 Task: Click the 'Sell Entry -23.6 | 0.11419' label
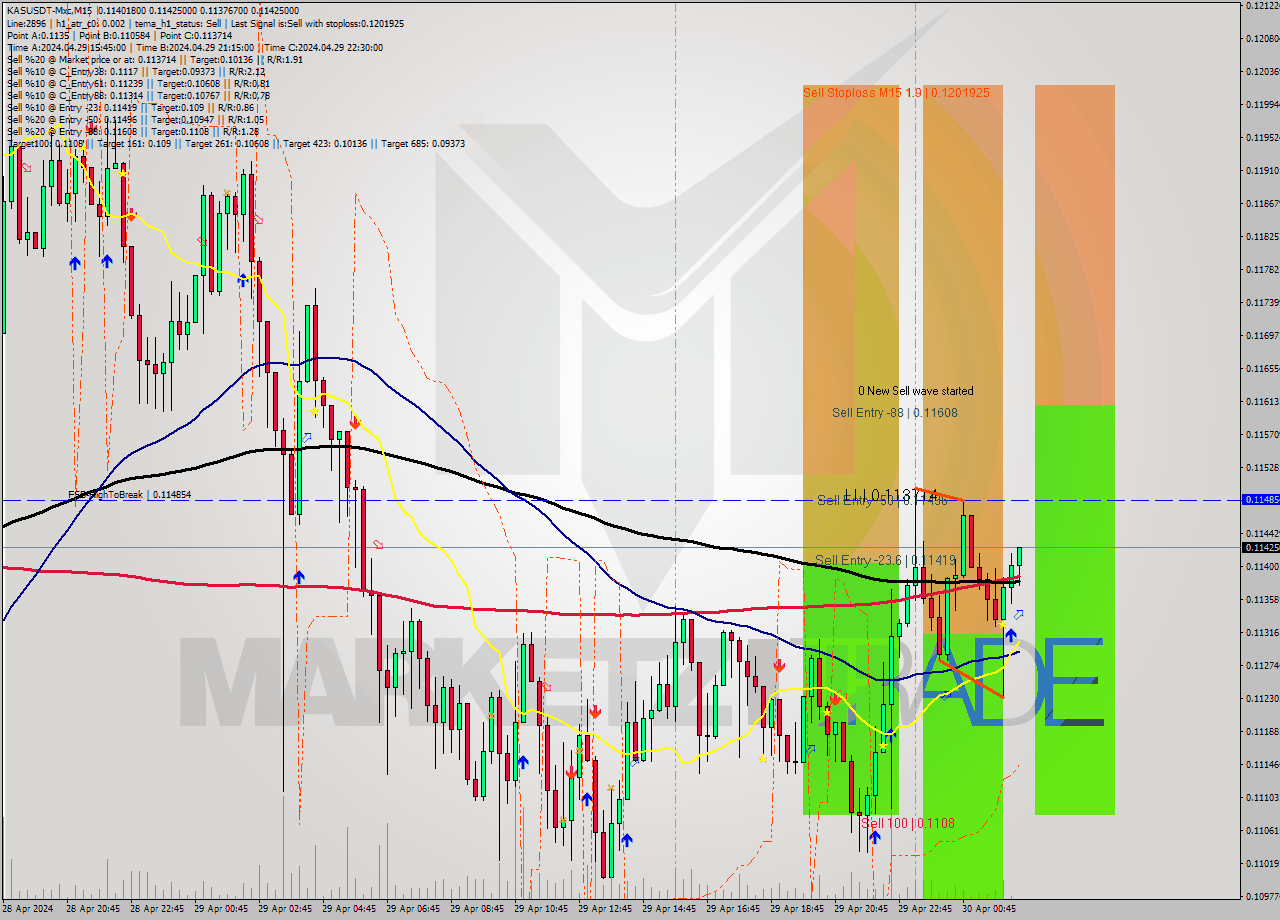(884, 560)
